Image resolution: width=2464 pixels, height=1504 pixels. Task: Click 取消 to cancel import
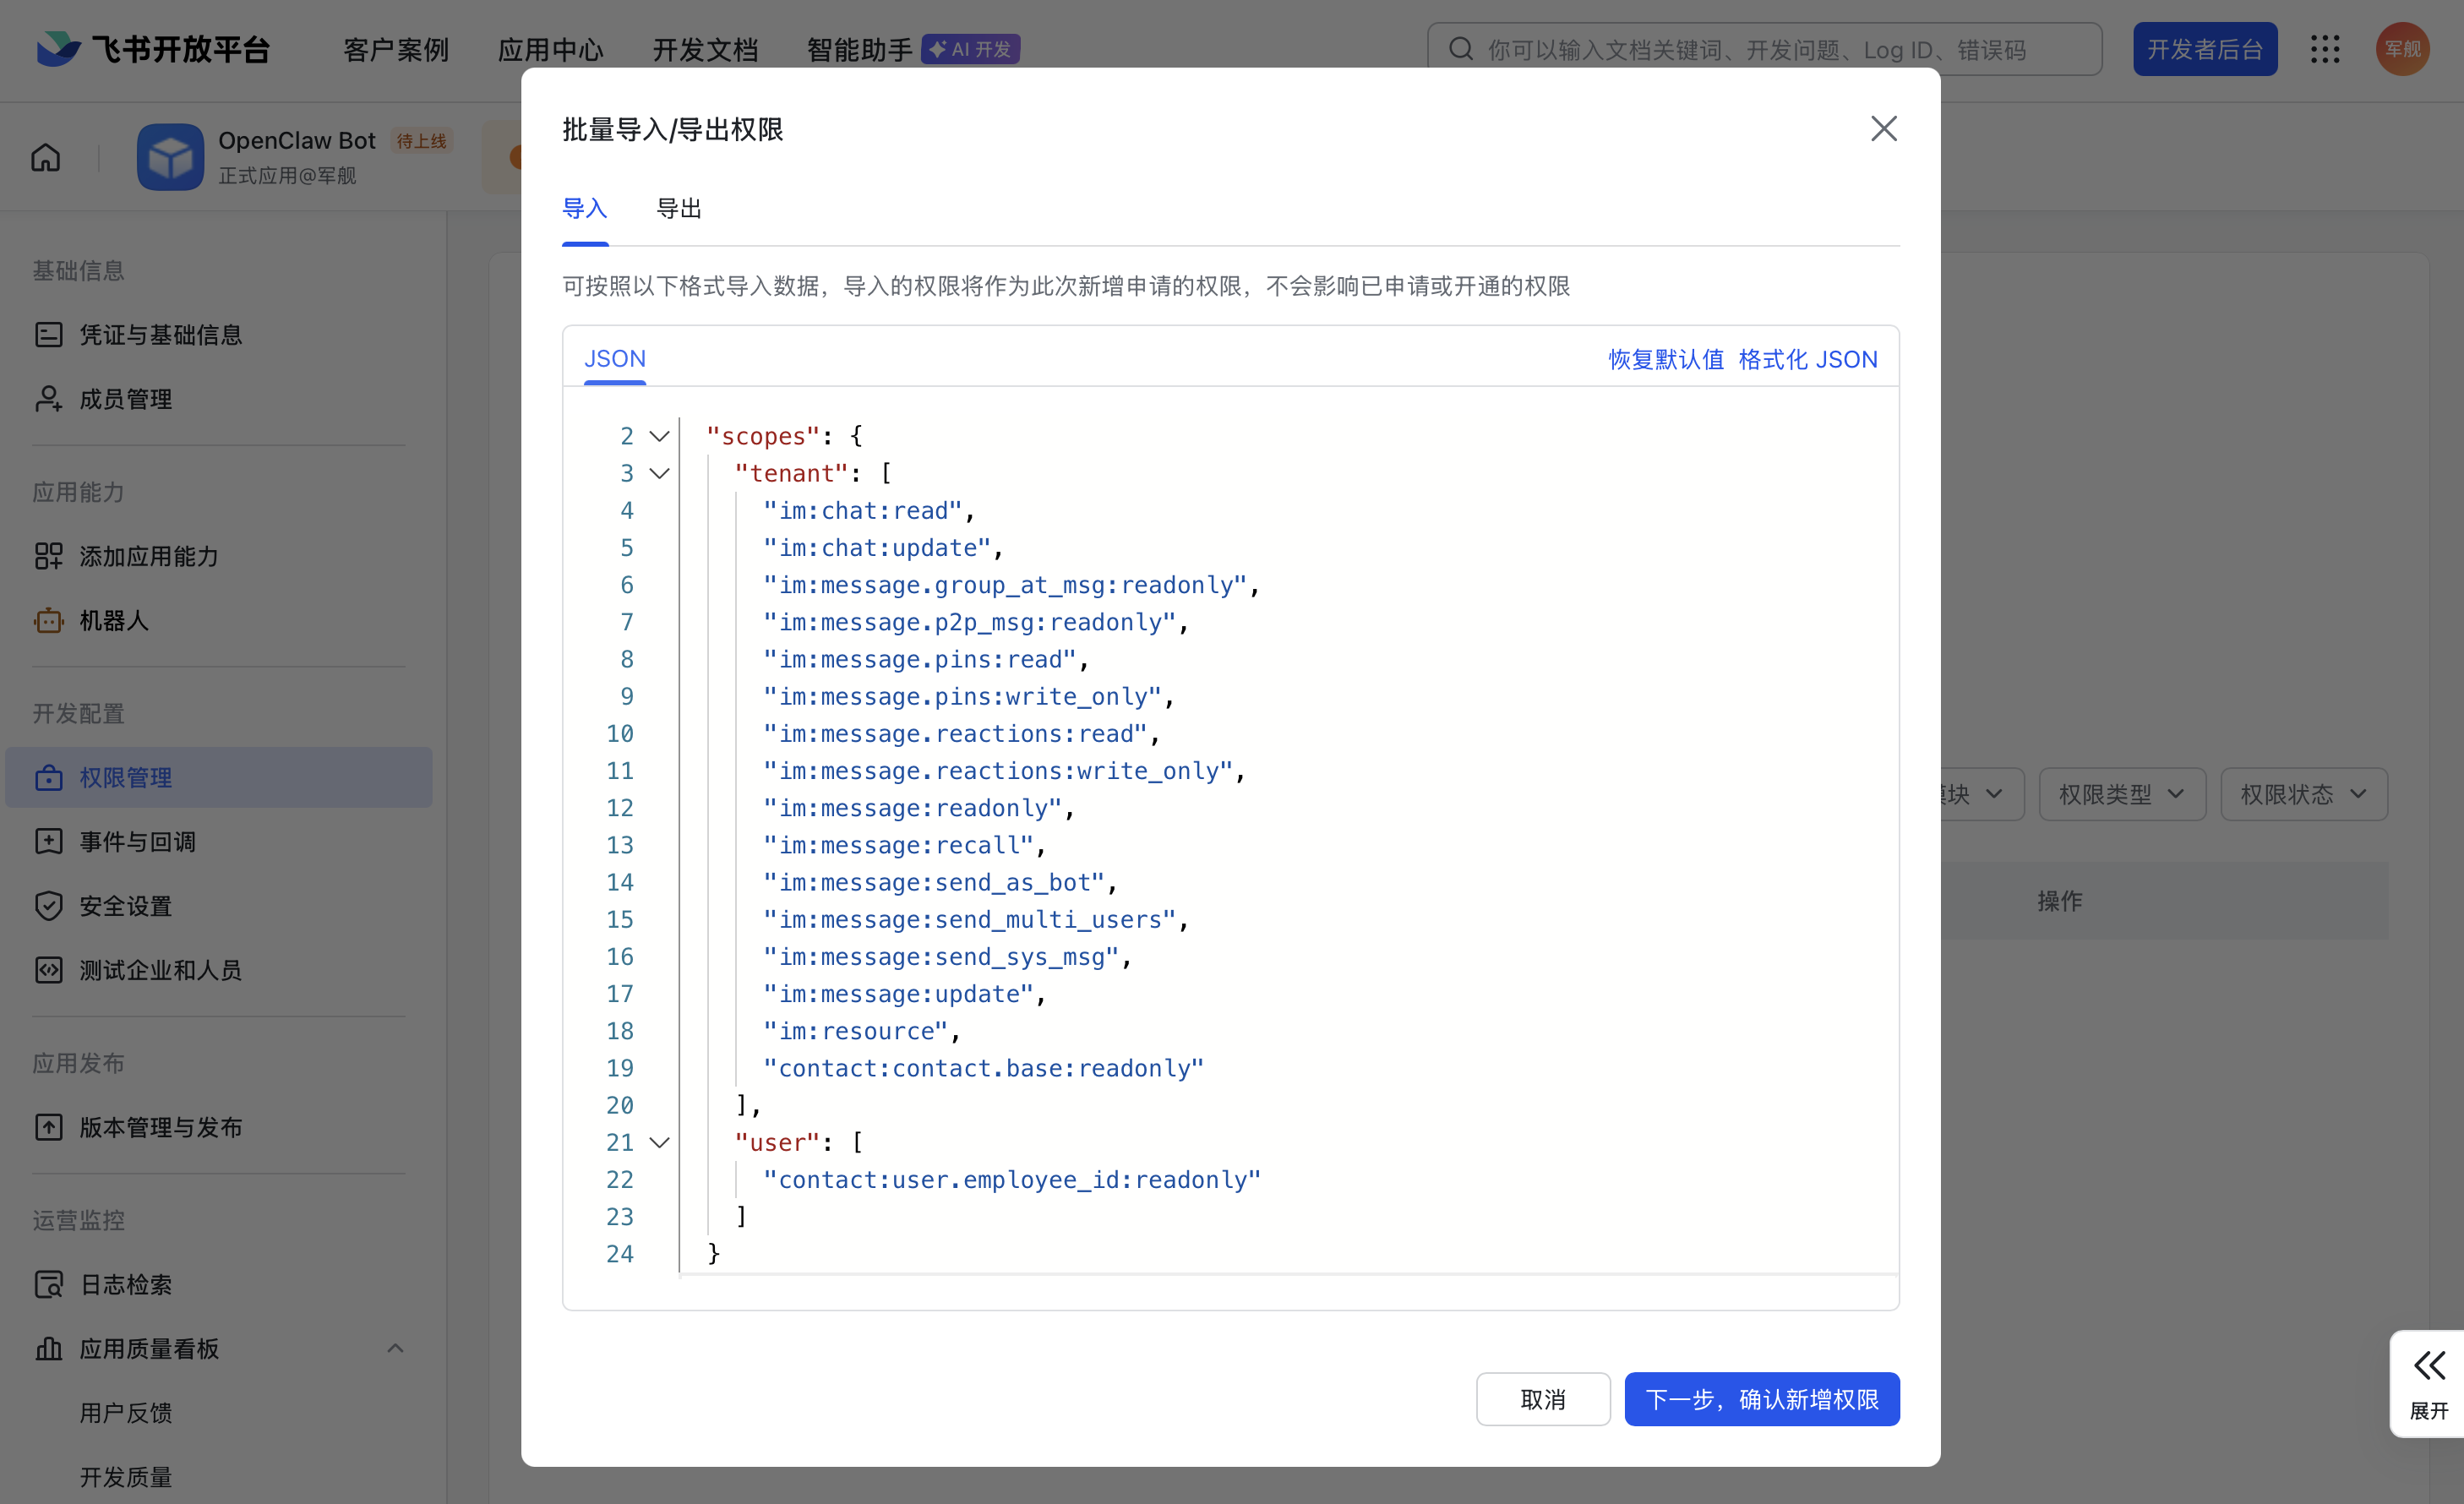click(1542, 1399)
